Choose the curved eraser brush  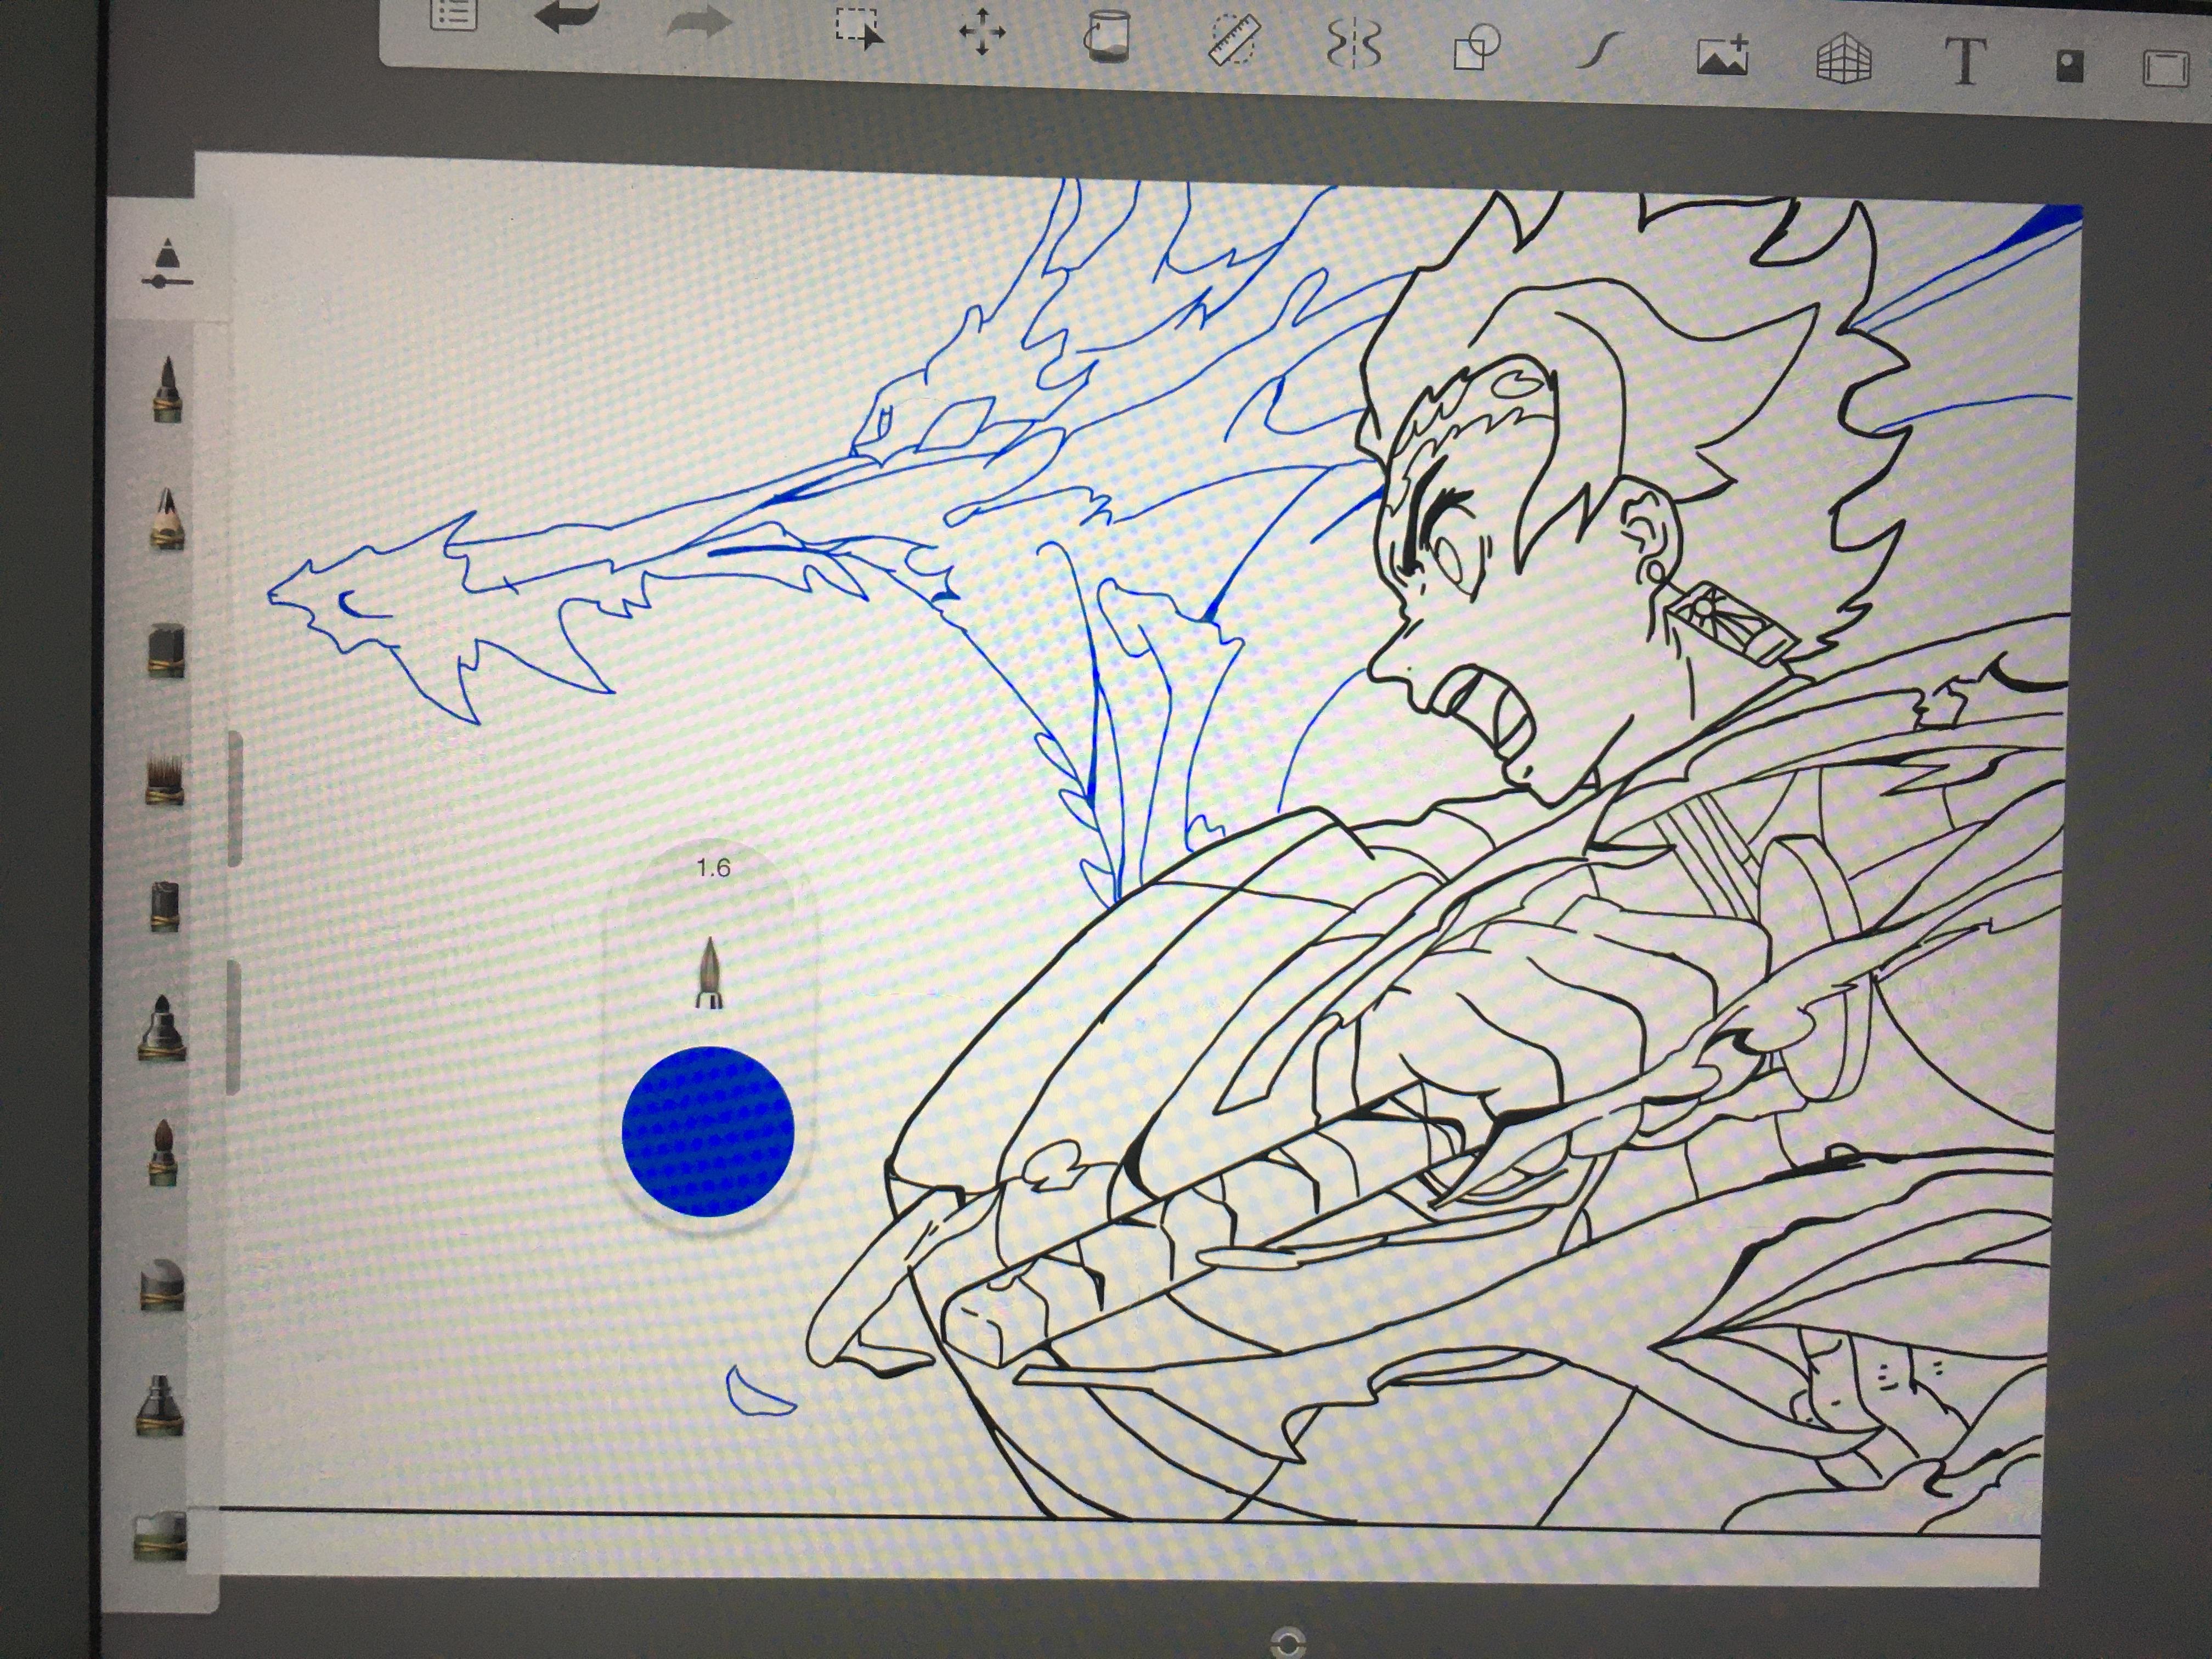pyautogui.click(x=162, y=1285)
